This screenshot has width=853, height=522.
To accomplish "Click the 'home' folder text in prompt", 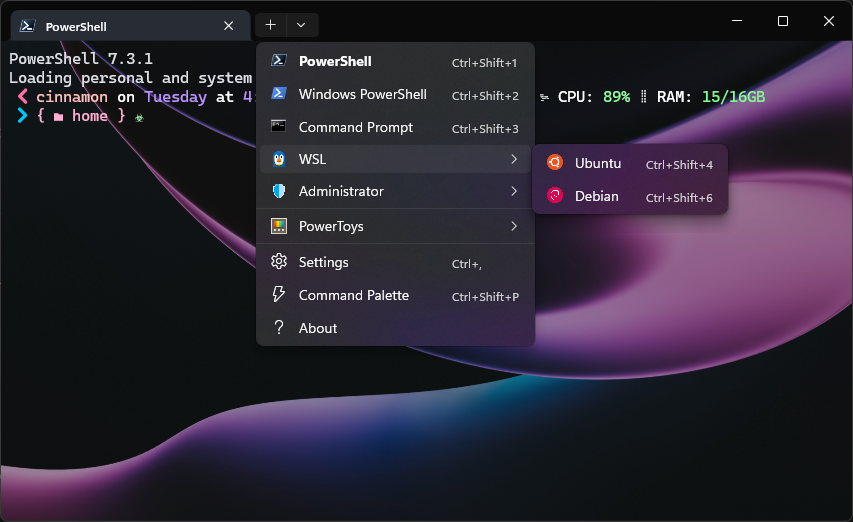I will pos(90,116).
